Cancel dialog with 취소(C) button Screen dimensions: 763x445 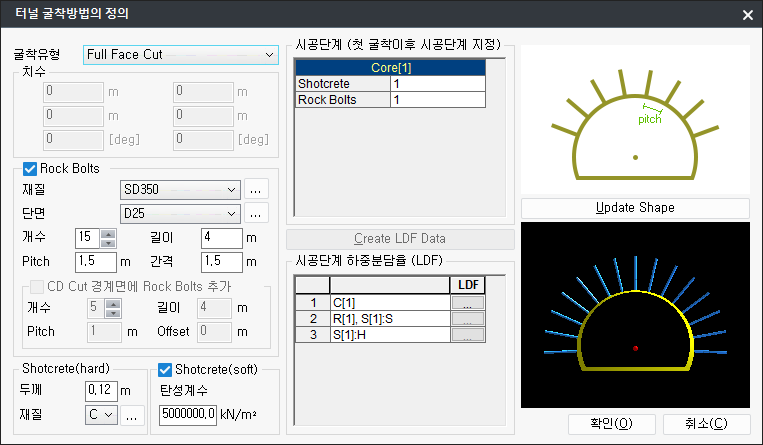tap(706, 424)
